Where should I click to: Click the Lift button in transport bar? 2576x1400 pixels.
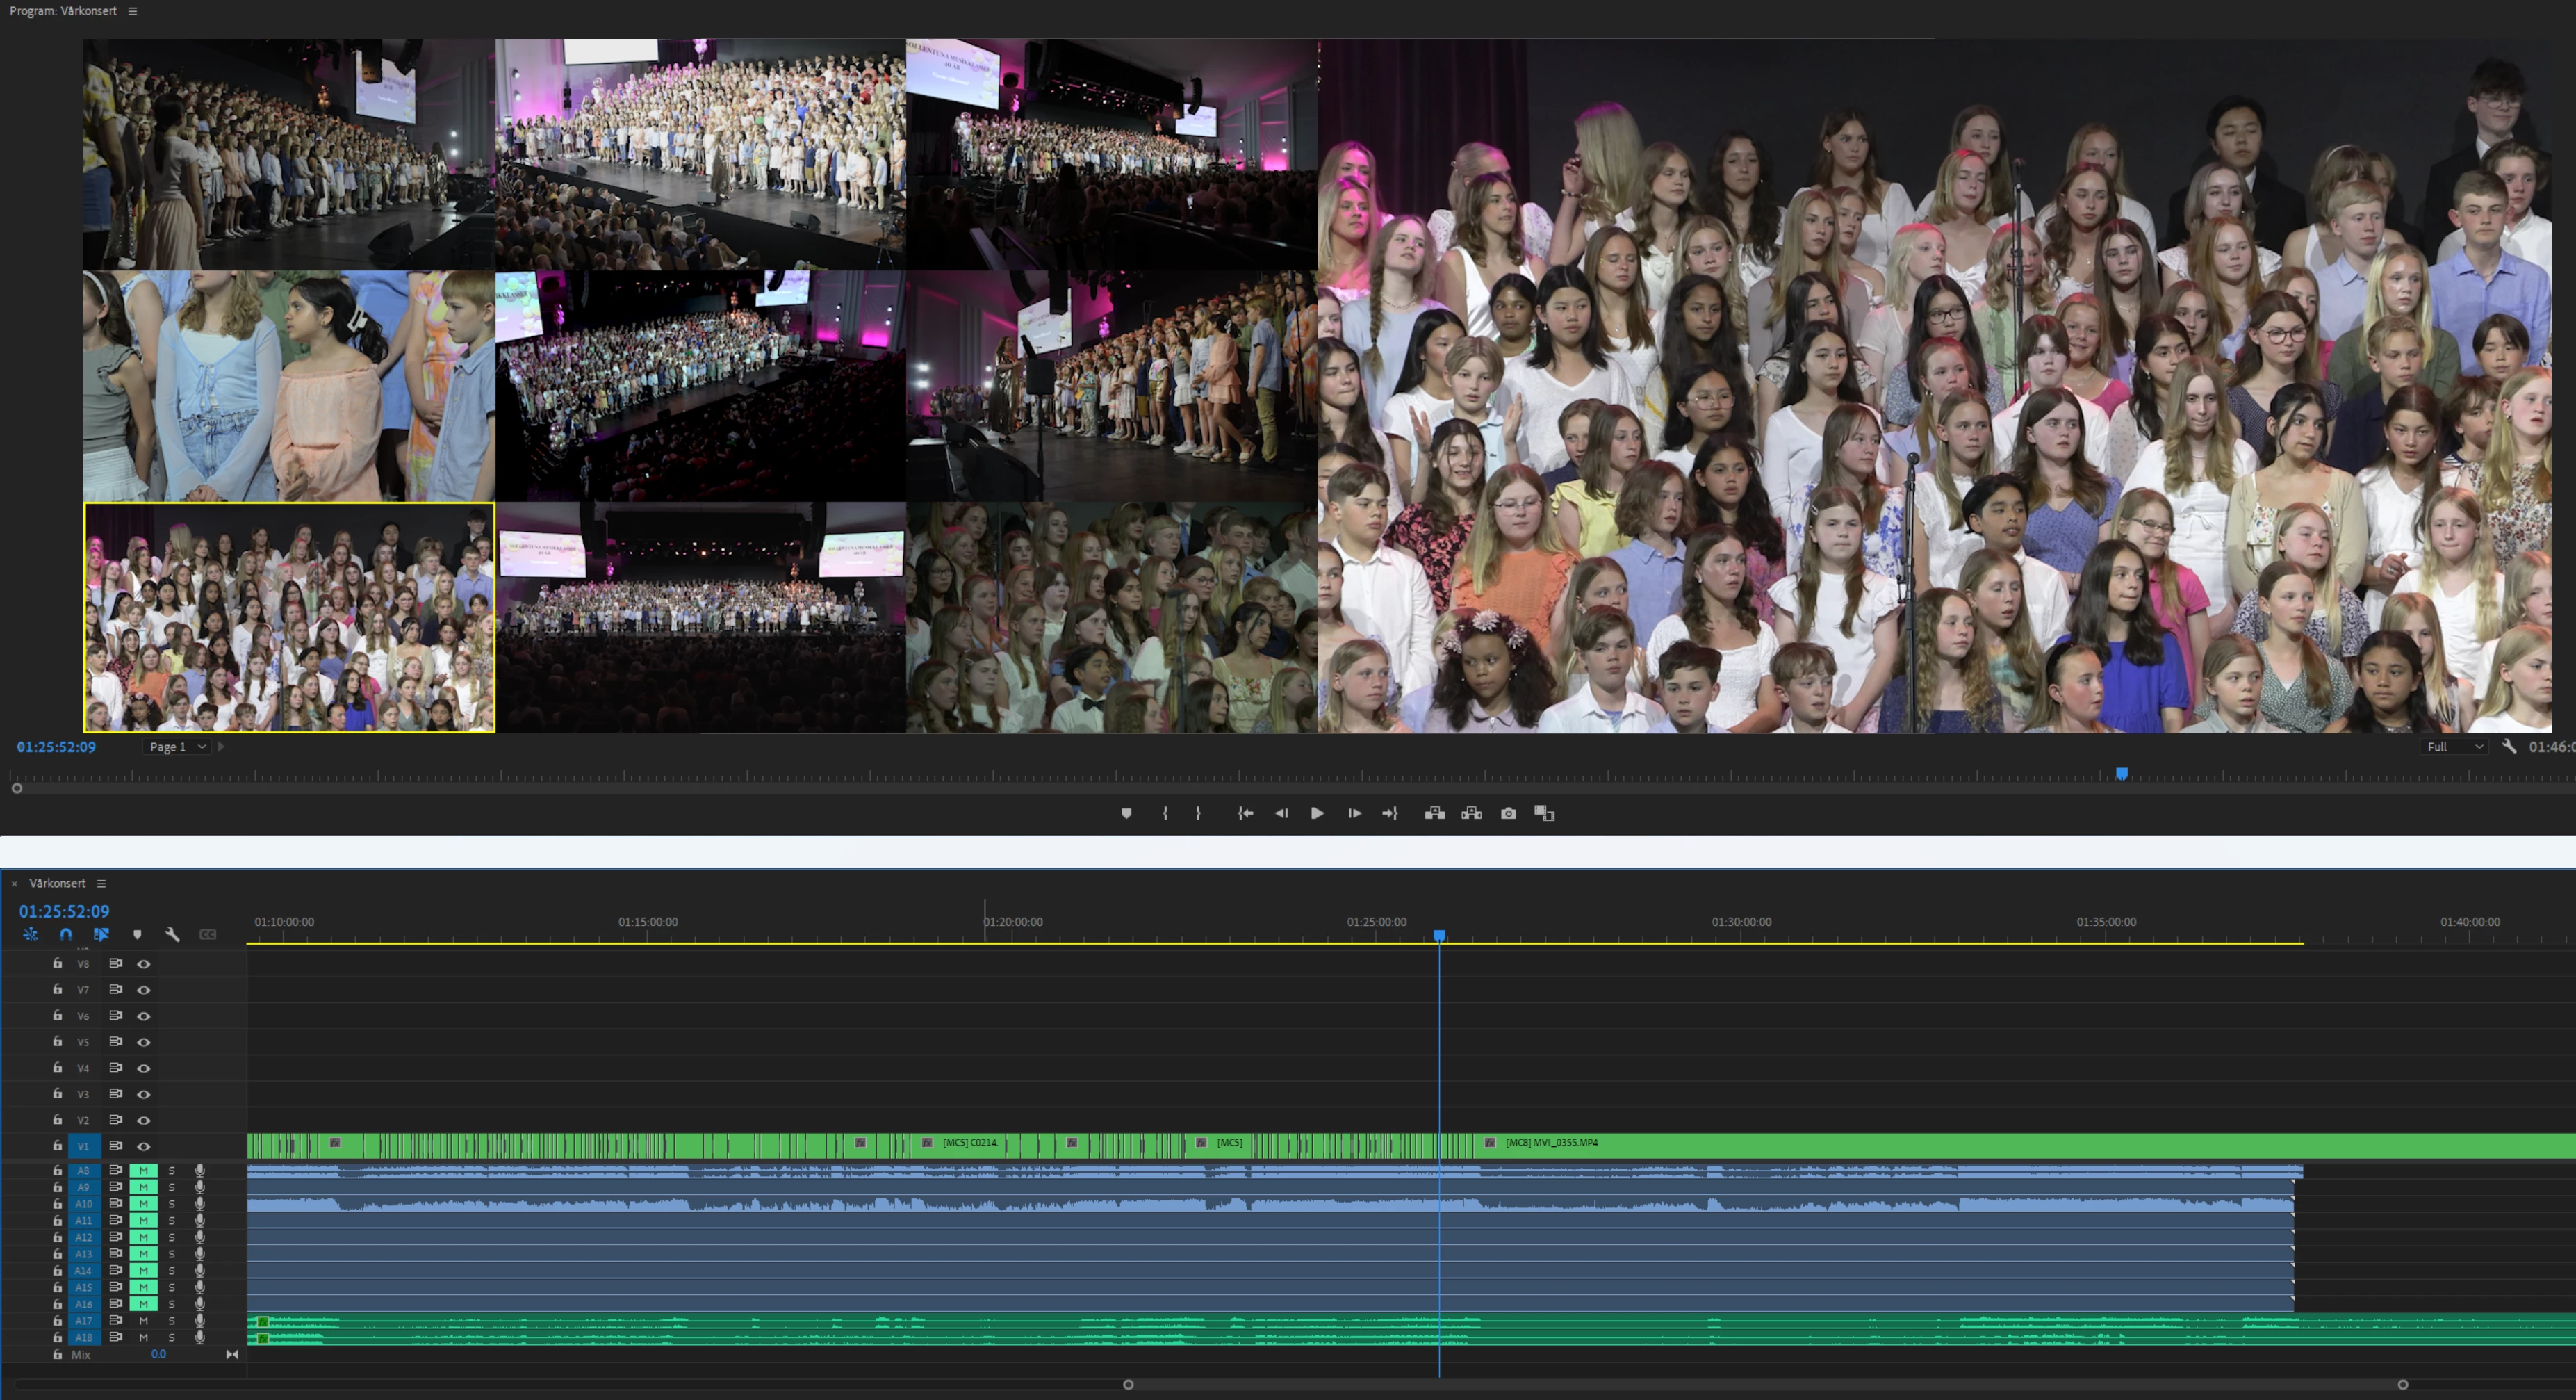coord(1434,813)
